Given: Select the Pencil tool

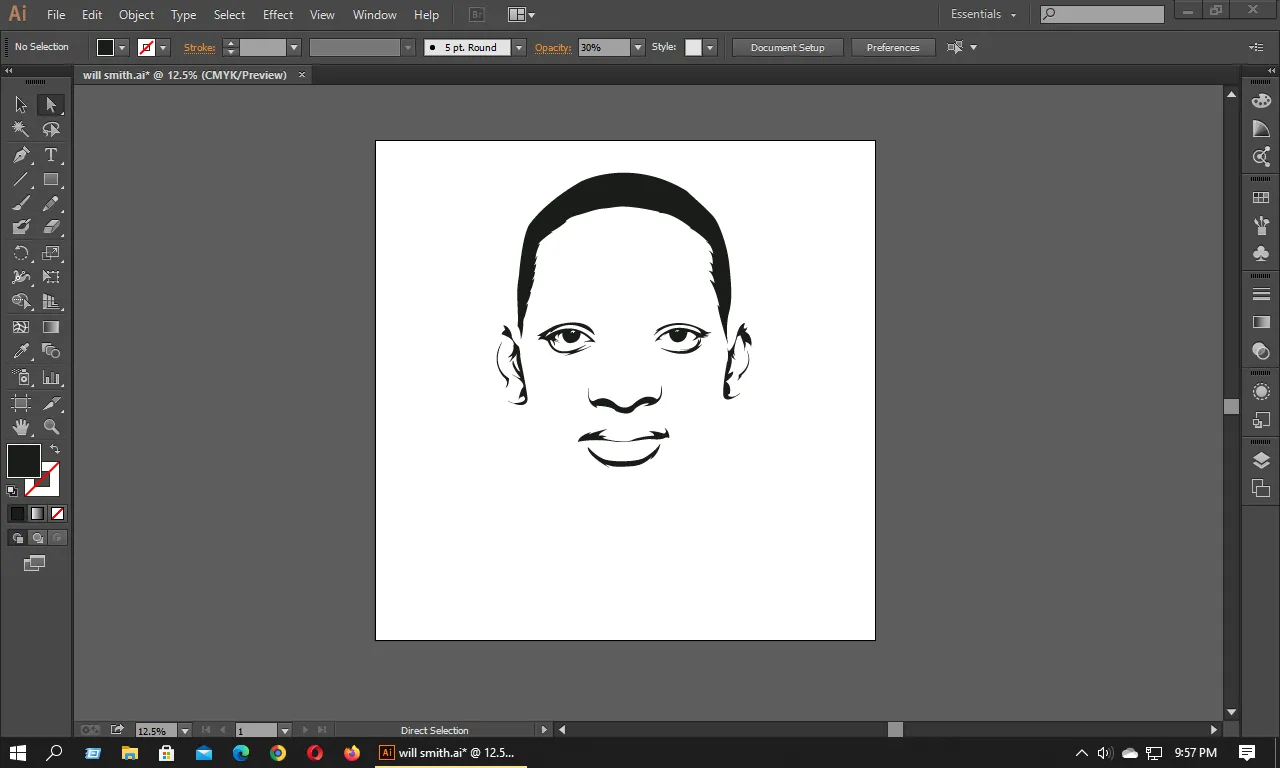Looking at the screenshot, I should [51, 204].
